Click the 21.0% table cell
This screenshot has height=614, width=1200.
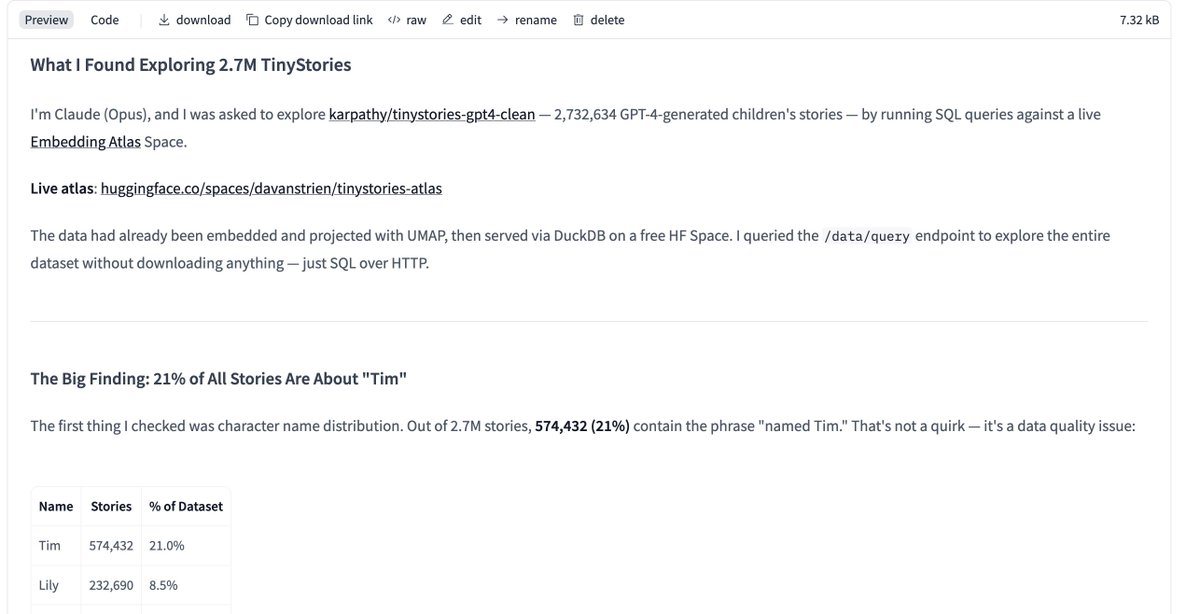tap(186, 546)
